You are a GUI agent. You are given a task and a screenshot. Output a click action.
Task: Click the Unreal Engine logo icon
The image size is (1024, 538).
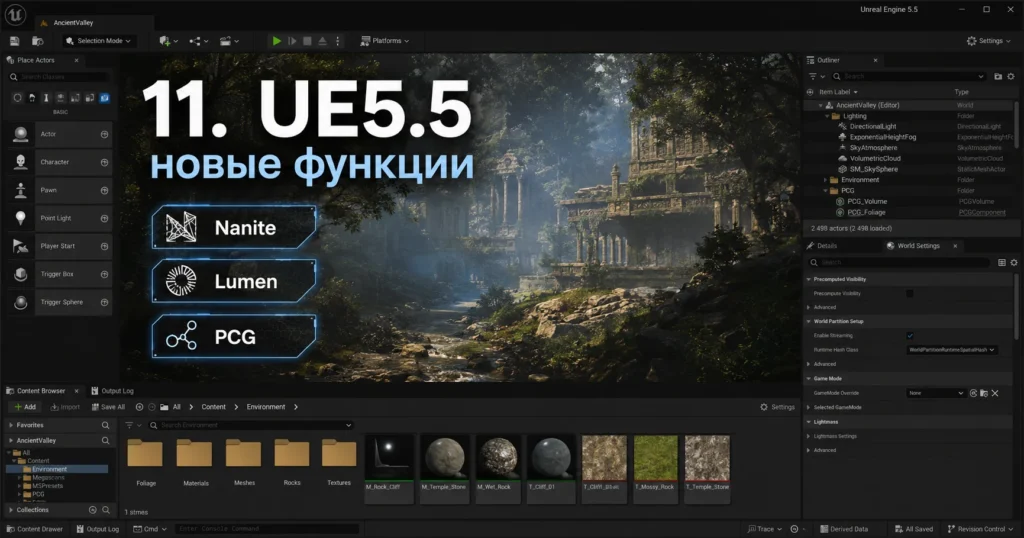coord(15,14)
